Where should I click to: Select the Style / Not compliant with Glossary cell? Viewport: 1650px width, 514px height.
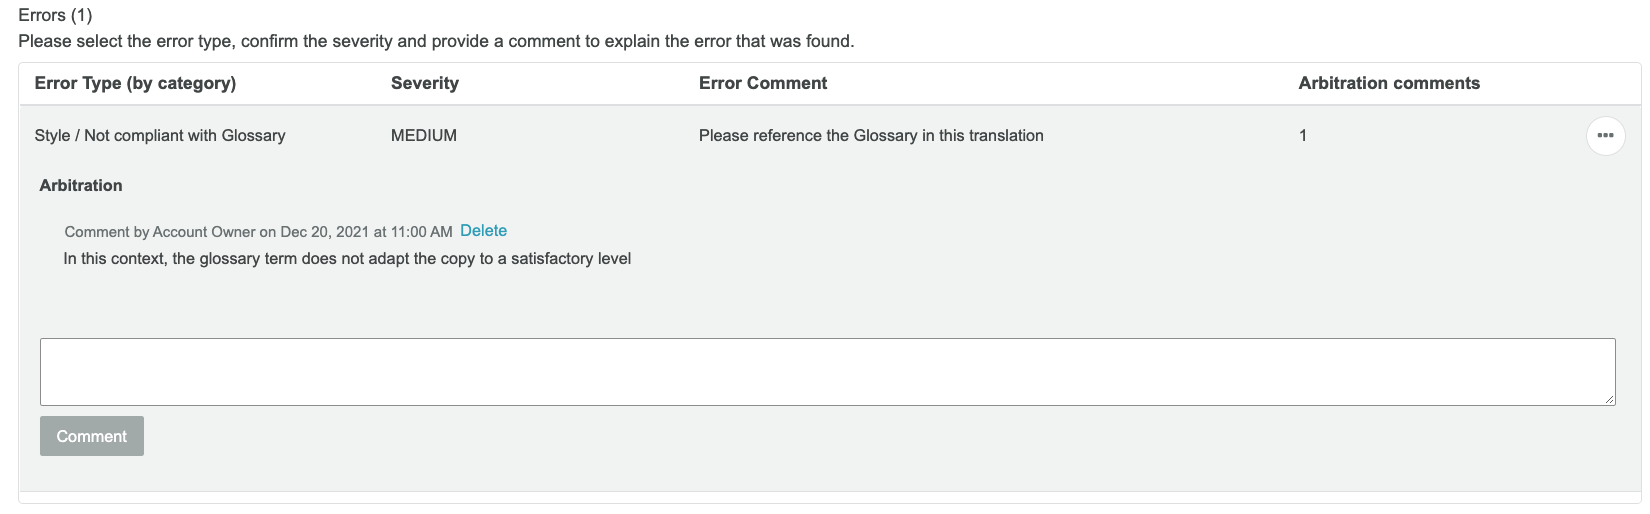(160, 135)
